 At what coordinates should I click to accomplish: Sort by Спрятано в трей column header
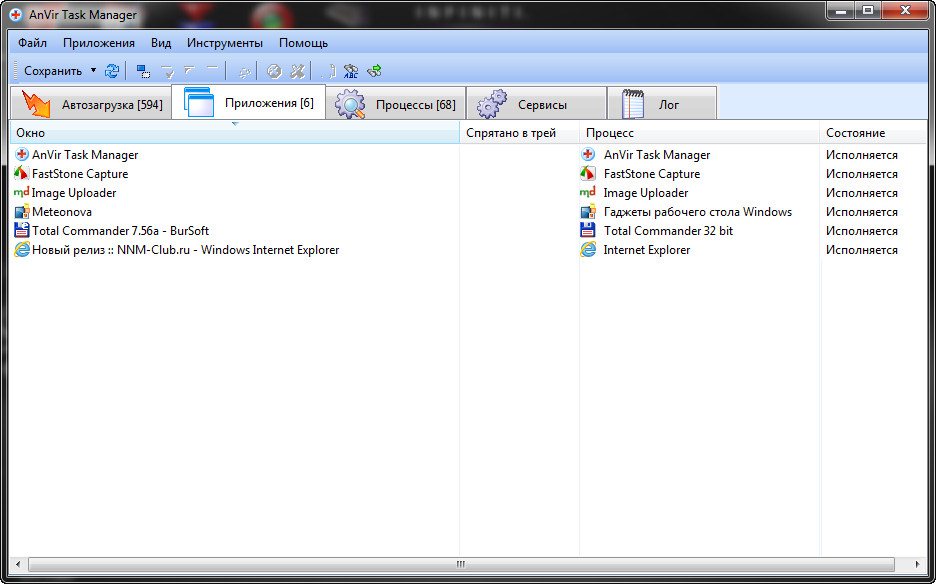[519, 133]
